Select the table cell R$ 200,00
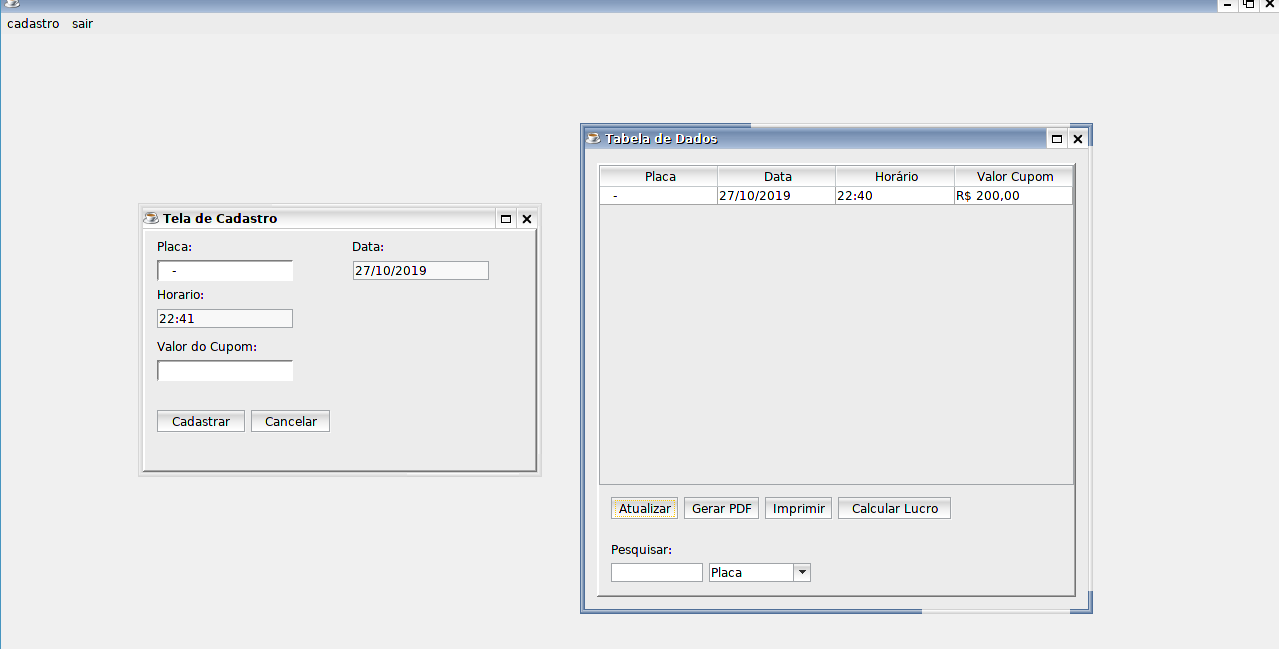This screenshot has height=649, width=1279. 1014,196
